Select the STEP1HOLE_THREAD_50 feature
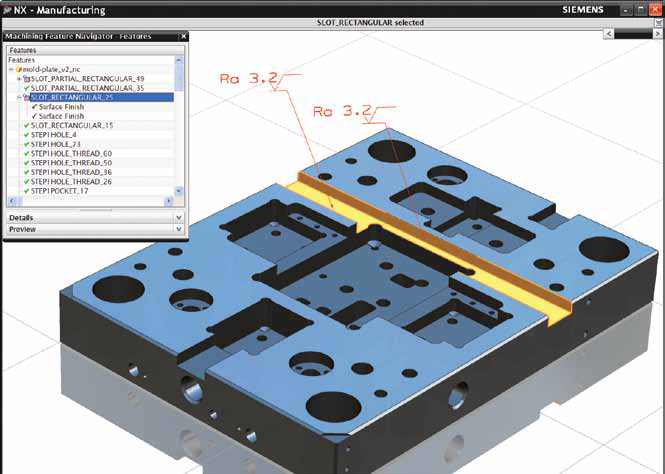This screenshot has width=665, height=474. pos(71,163)
